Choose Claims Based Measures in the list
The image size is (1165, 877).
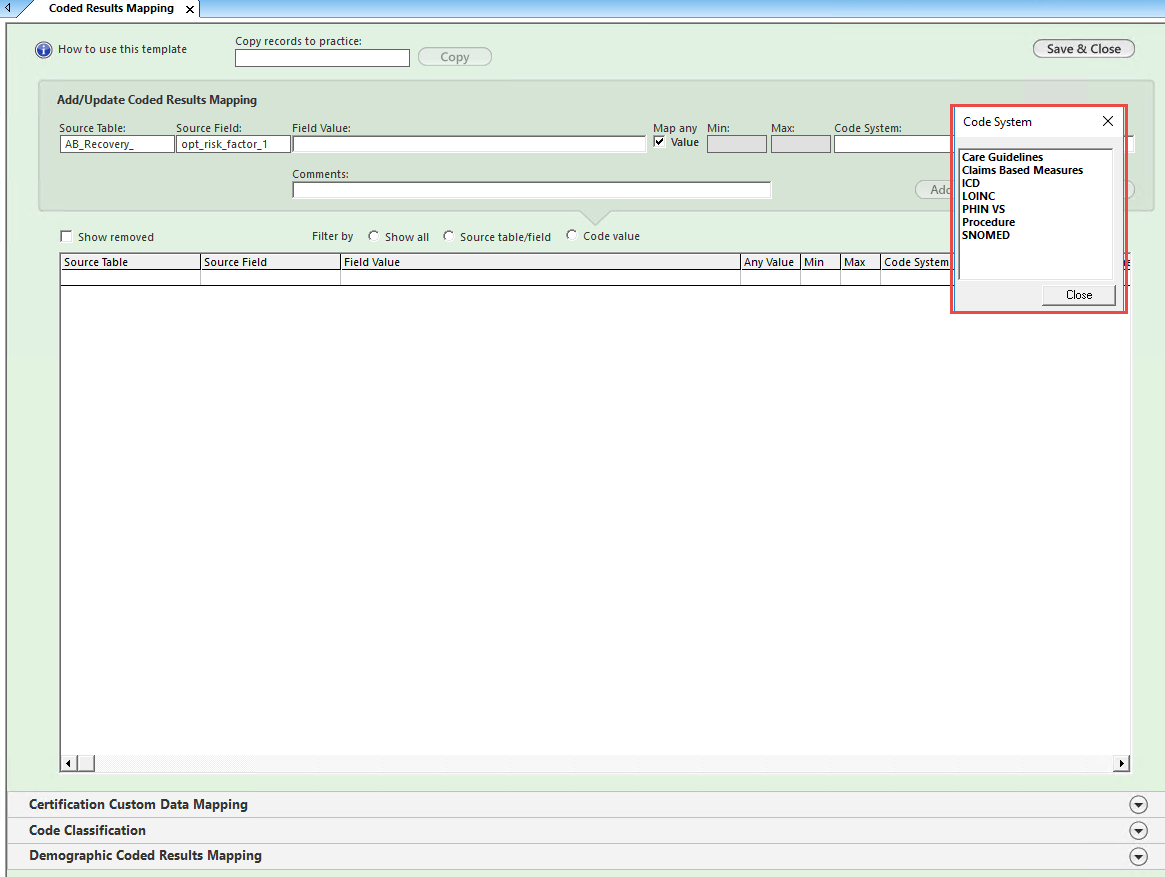(1022, 170)
